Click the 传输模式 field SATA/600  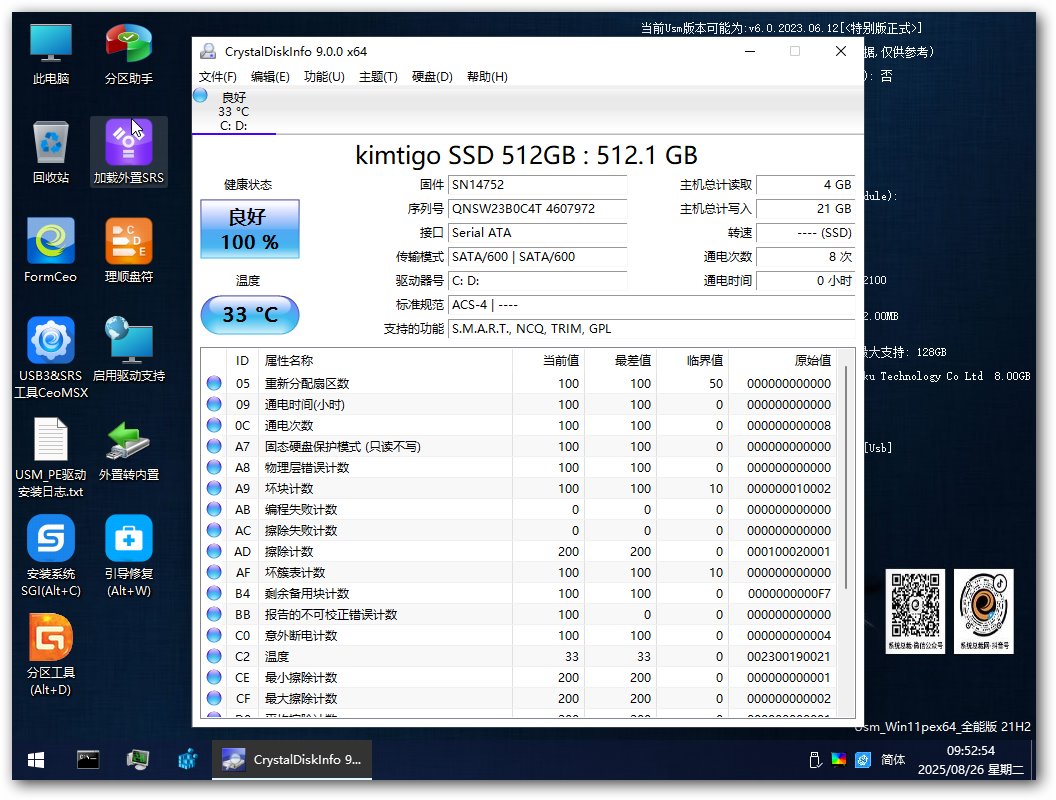coord(538,257)
